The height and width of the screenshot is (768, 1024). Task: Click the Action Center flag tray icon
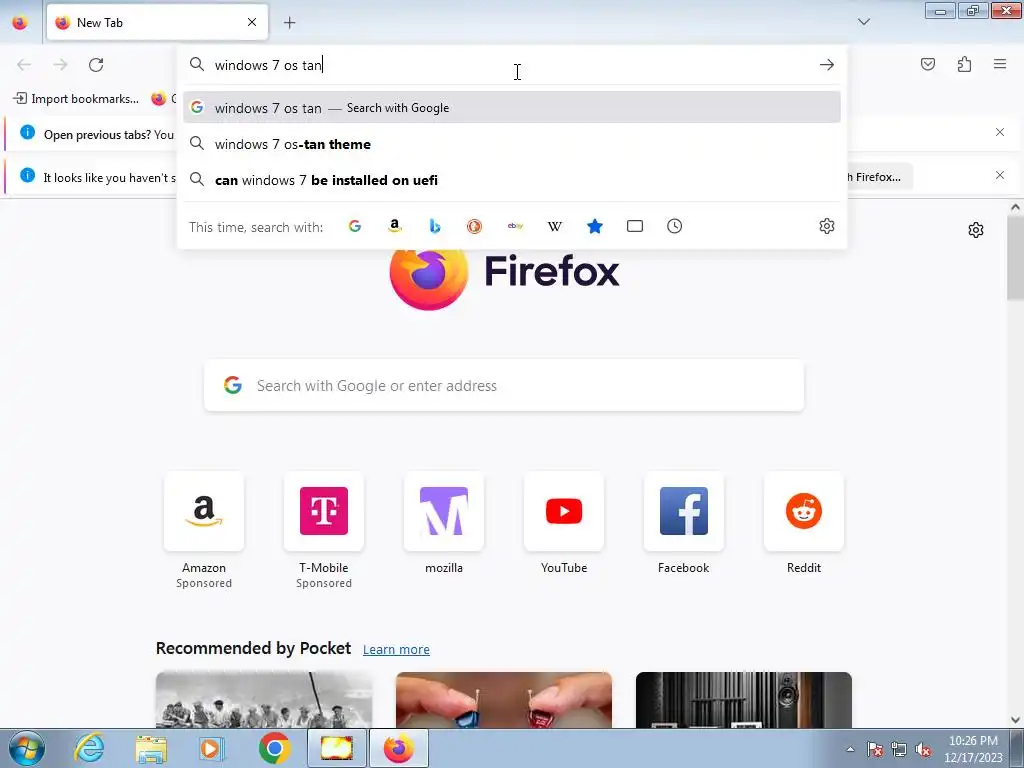pyautogui.click(x=875, y=750)
